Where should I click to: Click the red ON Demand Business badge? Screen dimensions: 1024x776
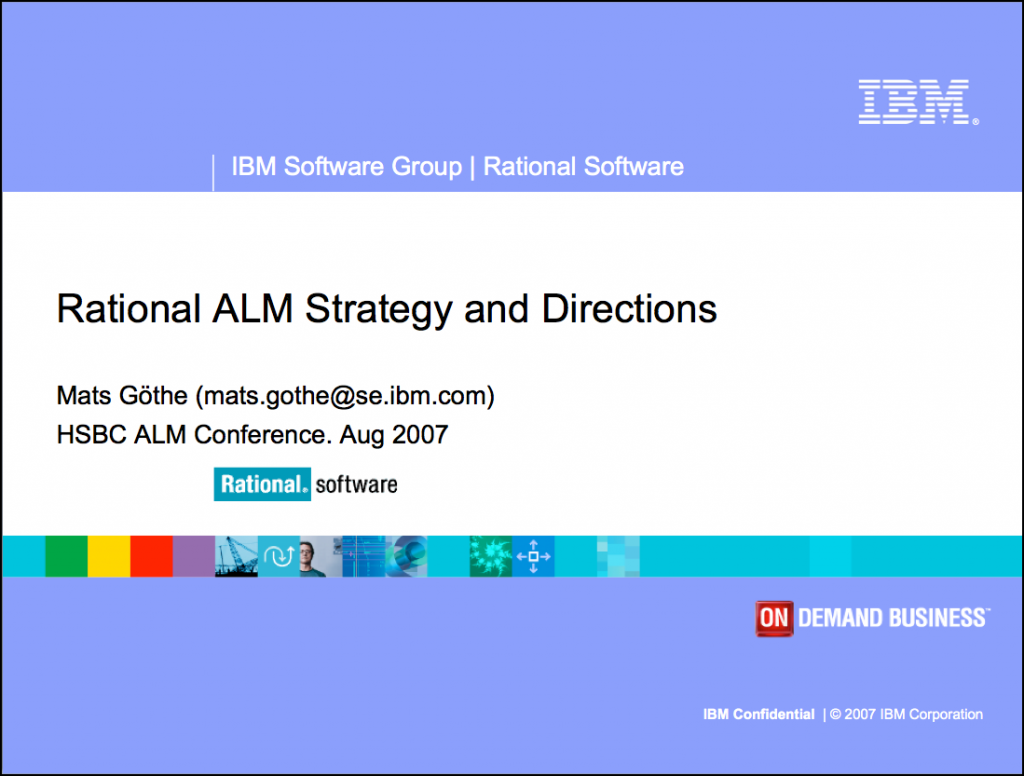point(775,618)
